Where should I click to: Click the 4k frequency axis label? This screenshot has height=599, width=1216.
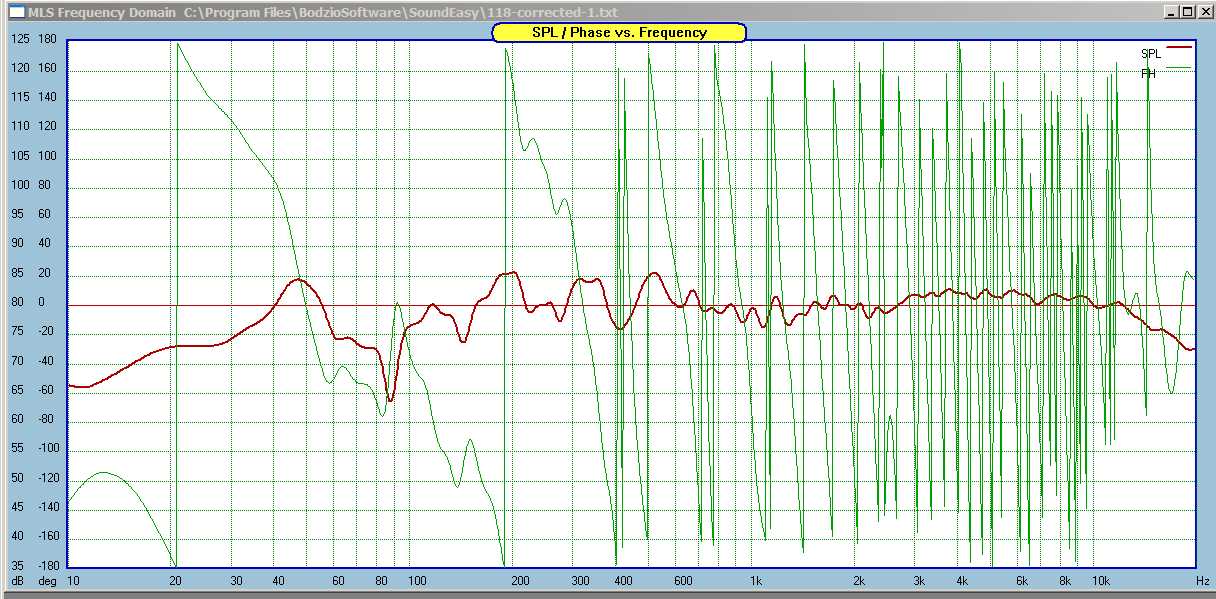click(961, 580)
